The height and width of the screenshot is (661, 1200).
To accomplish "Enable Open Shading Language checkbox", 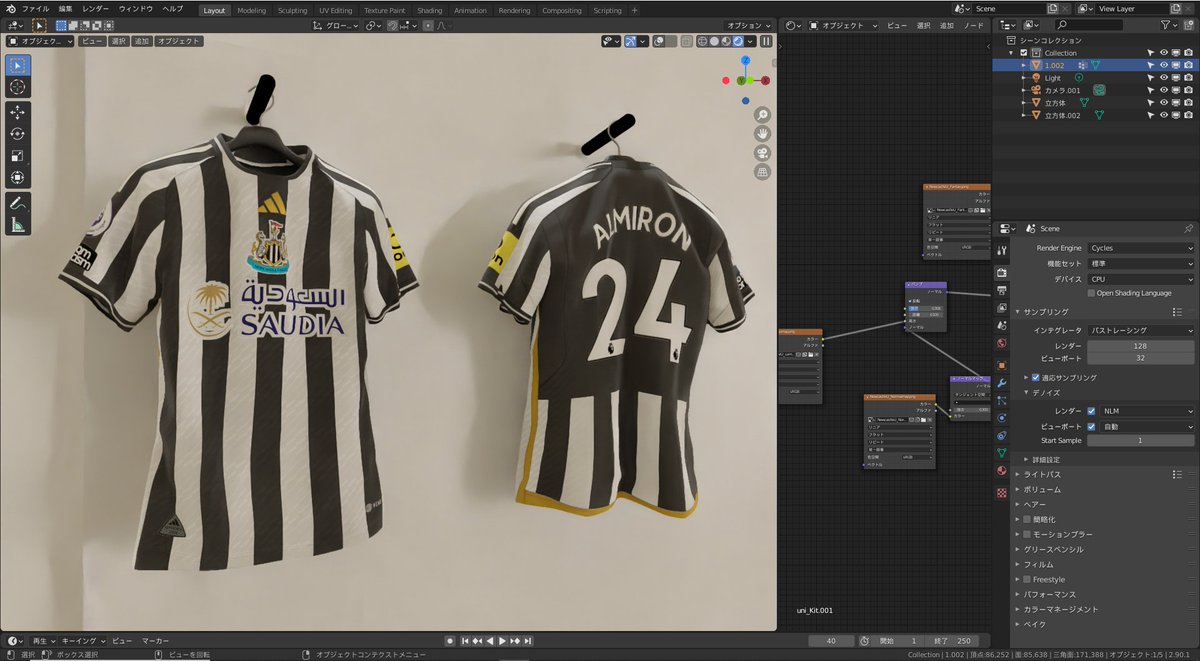I will point(1091,293).
